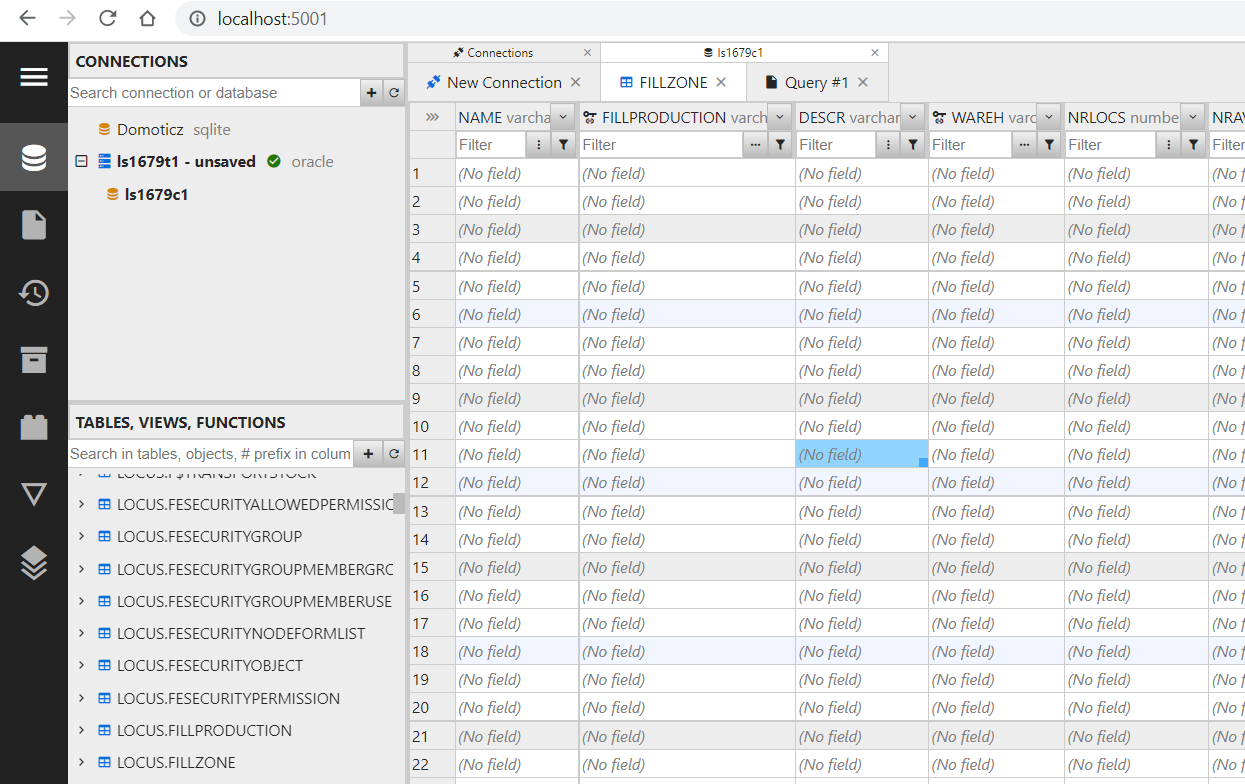Click the archive box sidebar icon
Image resolution: width=1245 pixels, height=784 pixels.
click(34, 360)
